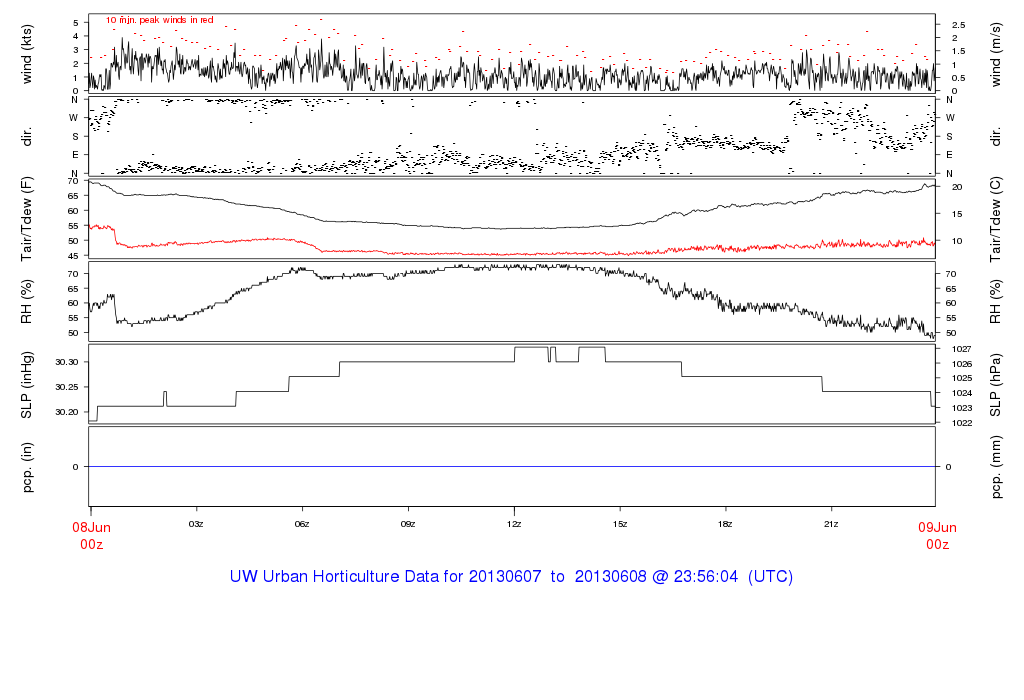
Task: Click the '12z' time tick label
Action: pyautogui.click(x=514, y=524)
